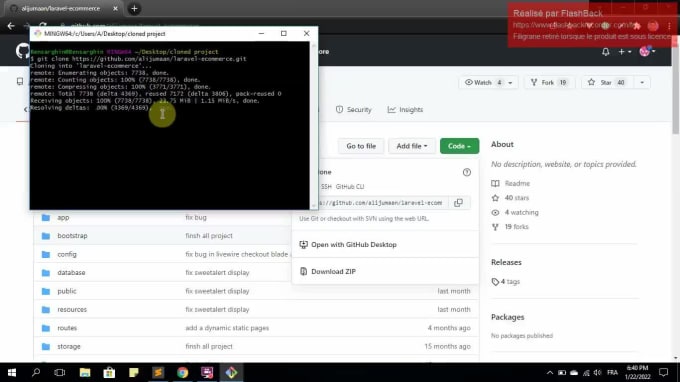Click the GitHub logo home icon
The image size is (680, 382).
(23, 51)
